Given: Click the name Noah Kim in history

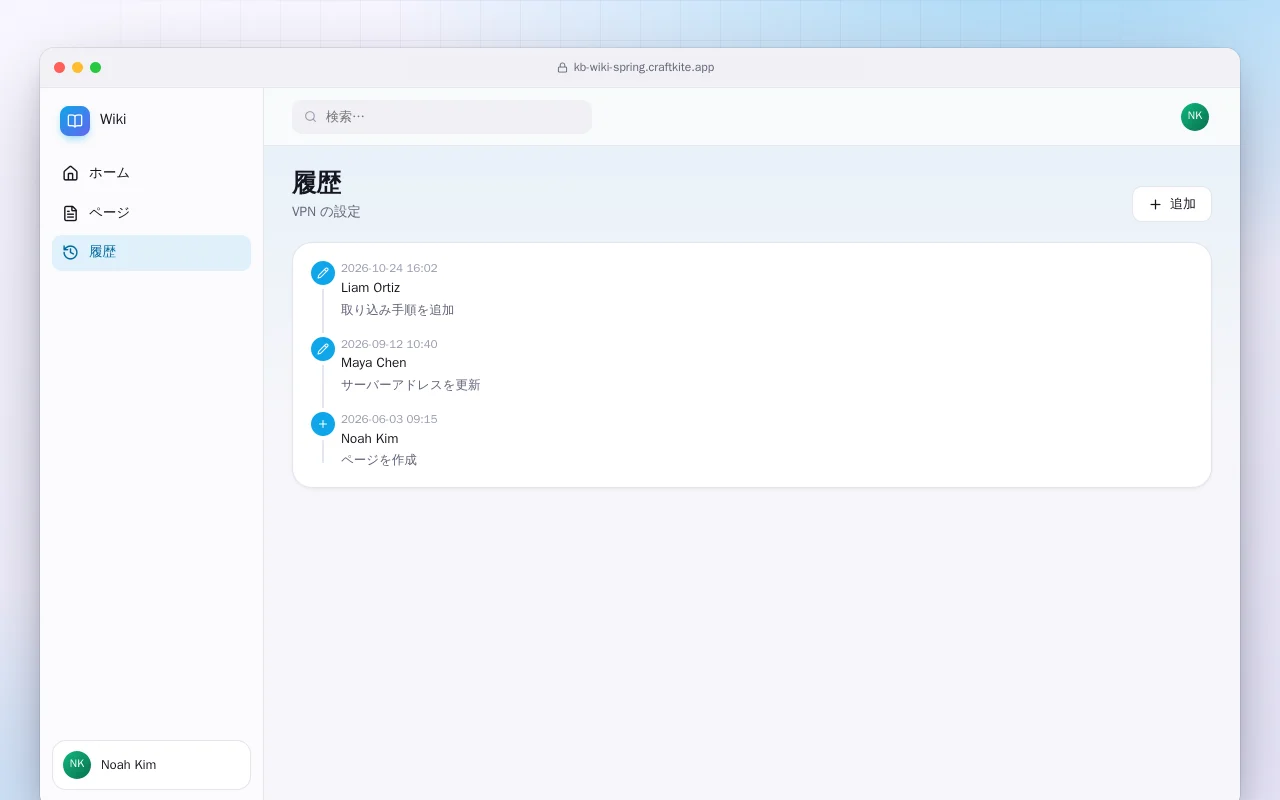Looking at the screenshot, I should pos(370,439).
